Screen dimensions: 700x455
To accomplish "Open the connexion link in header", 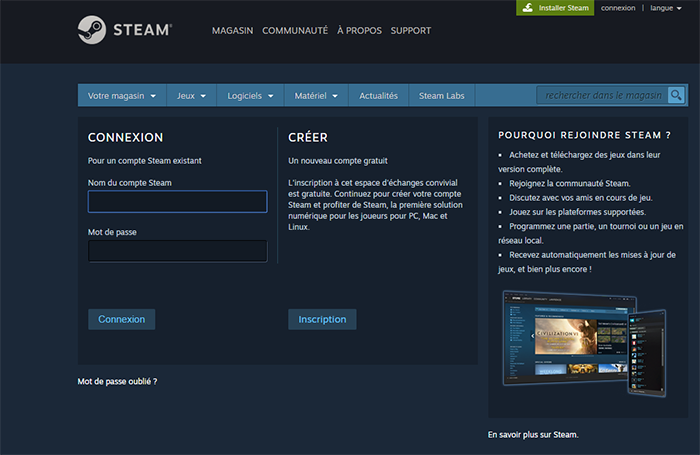I will tap(618, 8).
